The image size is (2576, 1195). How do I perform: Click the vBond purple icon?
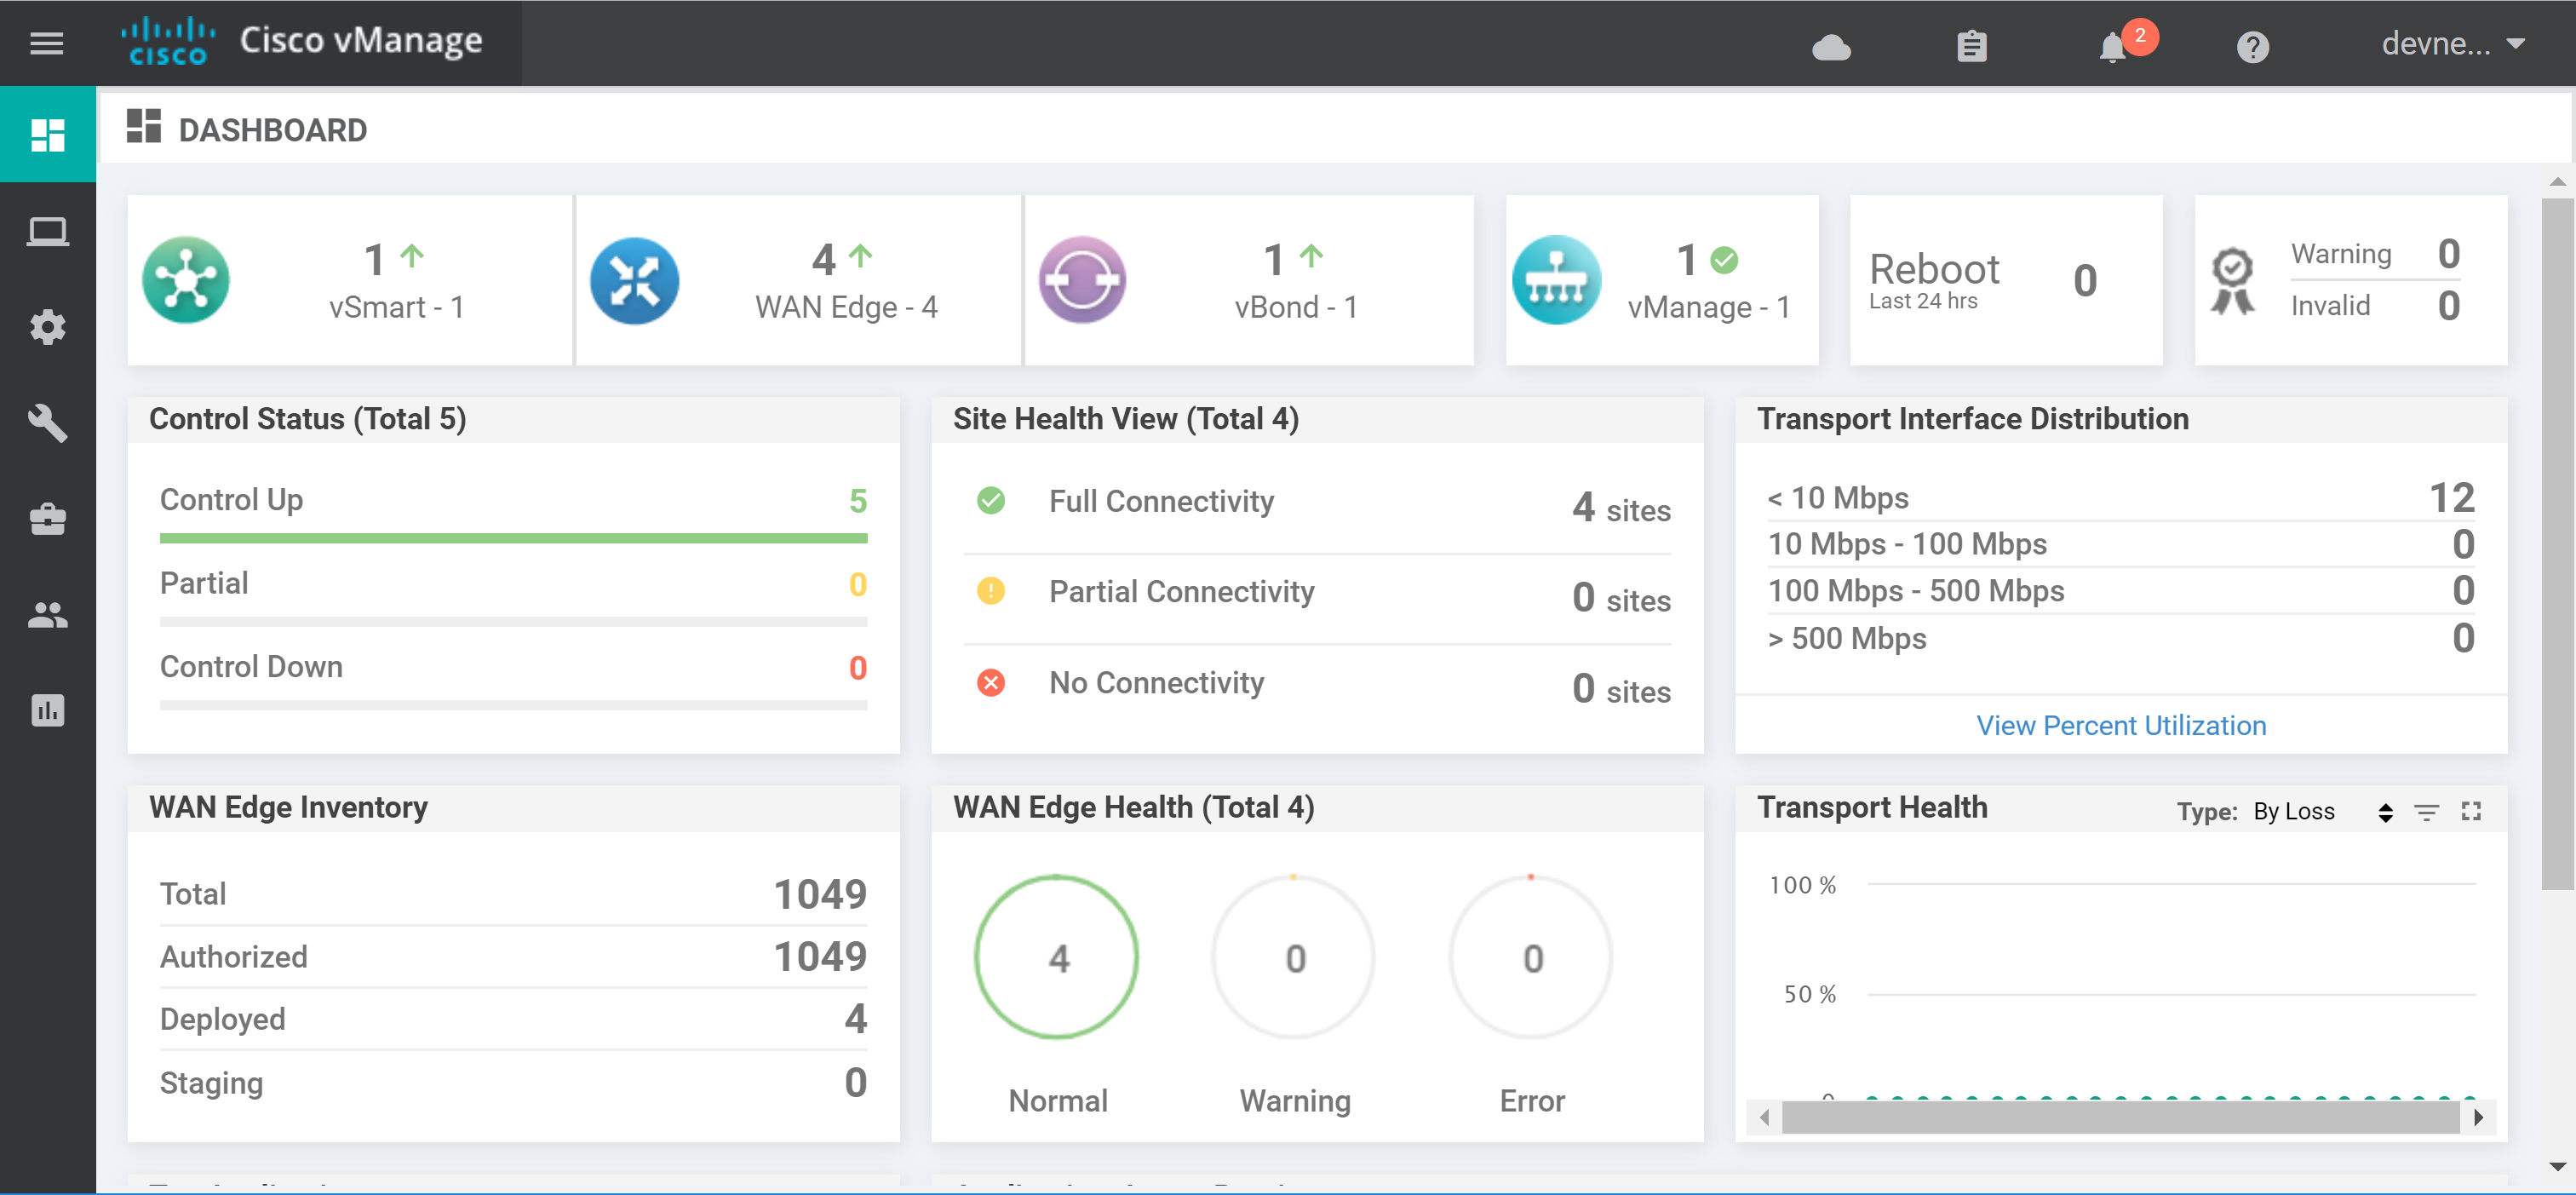tap(1082, 280)
